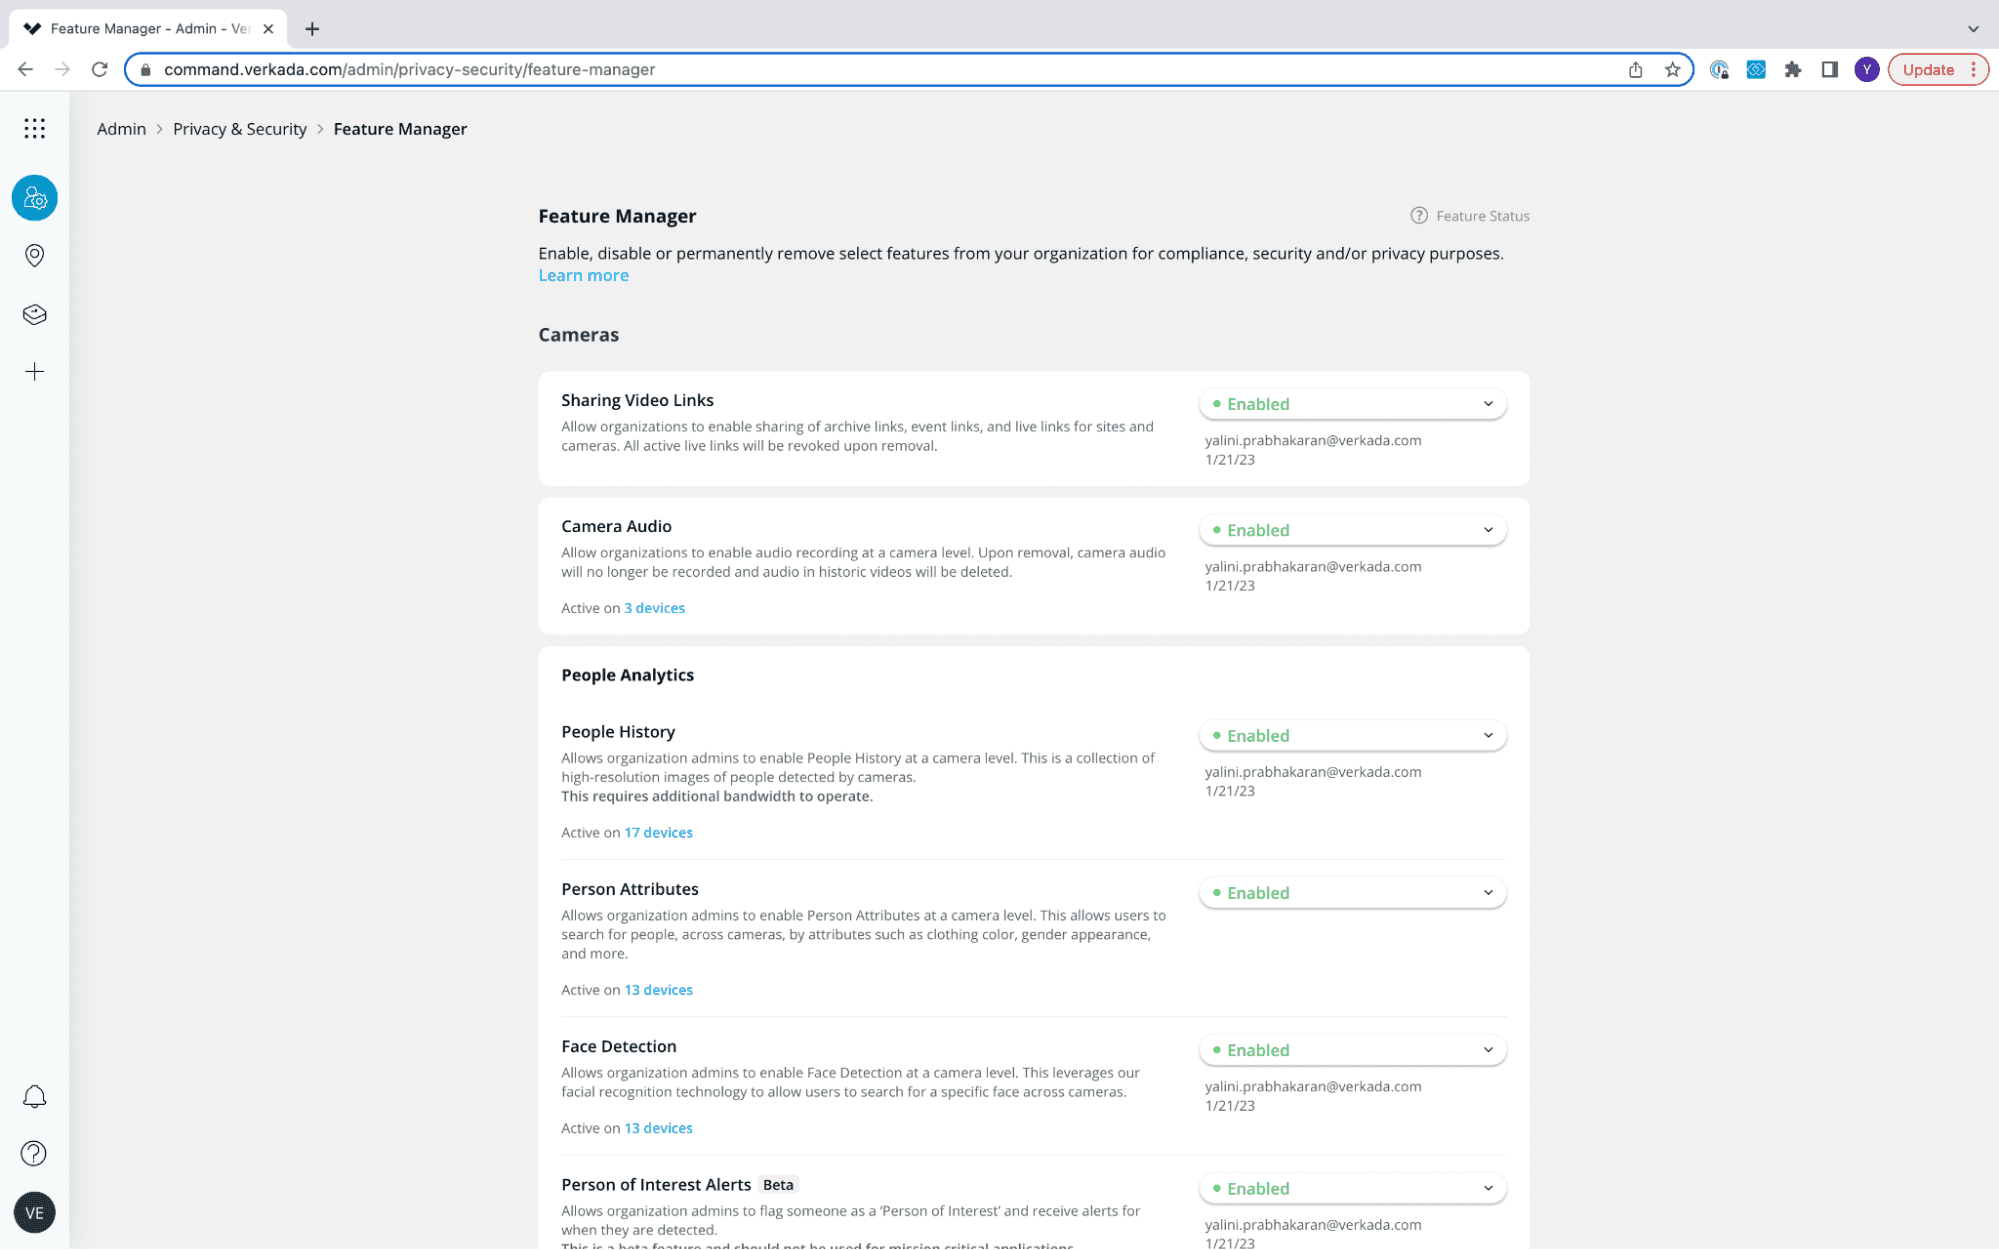The height and width of the screenshot is (1250, 1999).
Task: Click the help question mark icon
Action: pos(34,1153)
